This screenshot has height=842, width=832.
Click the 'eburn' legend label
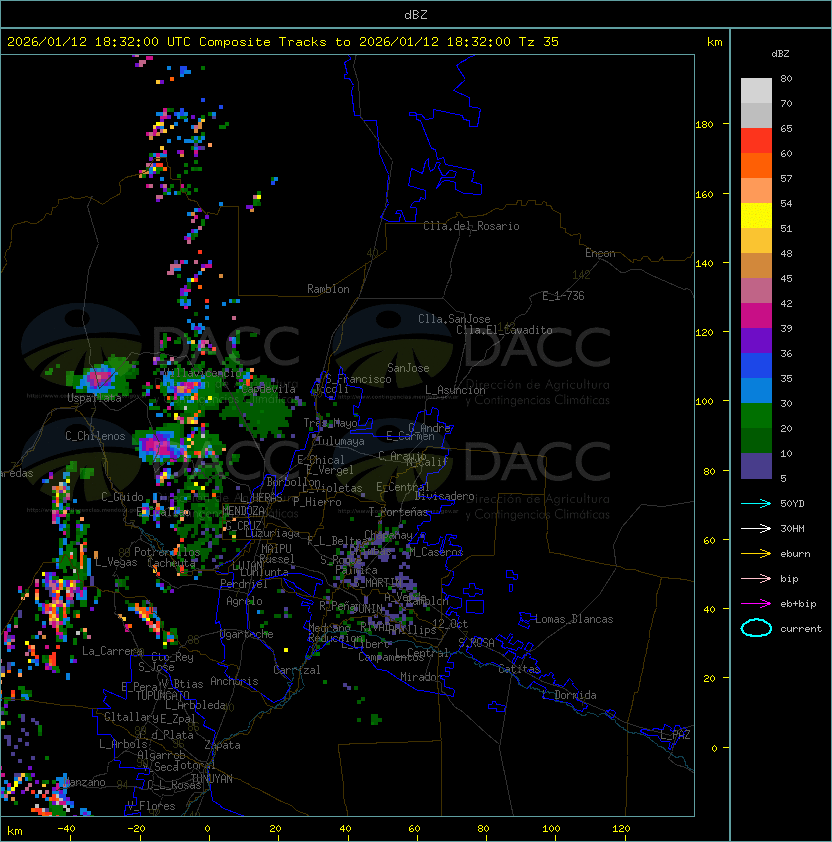click(795, 554)
